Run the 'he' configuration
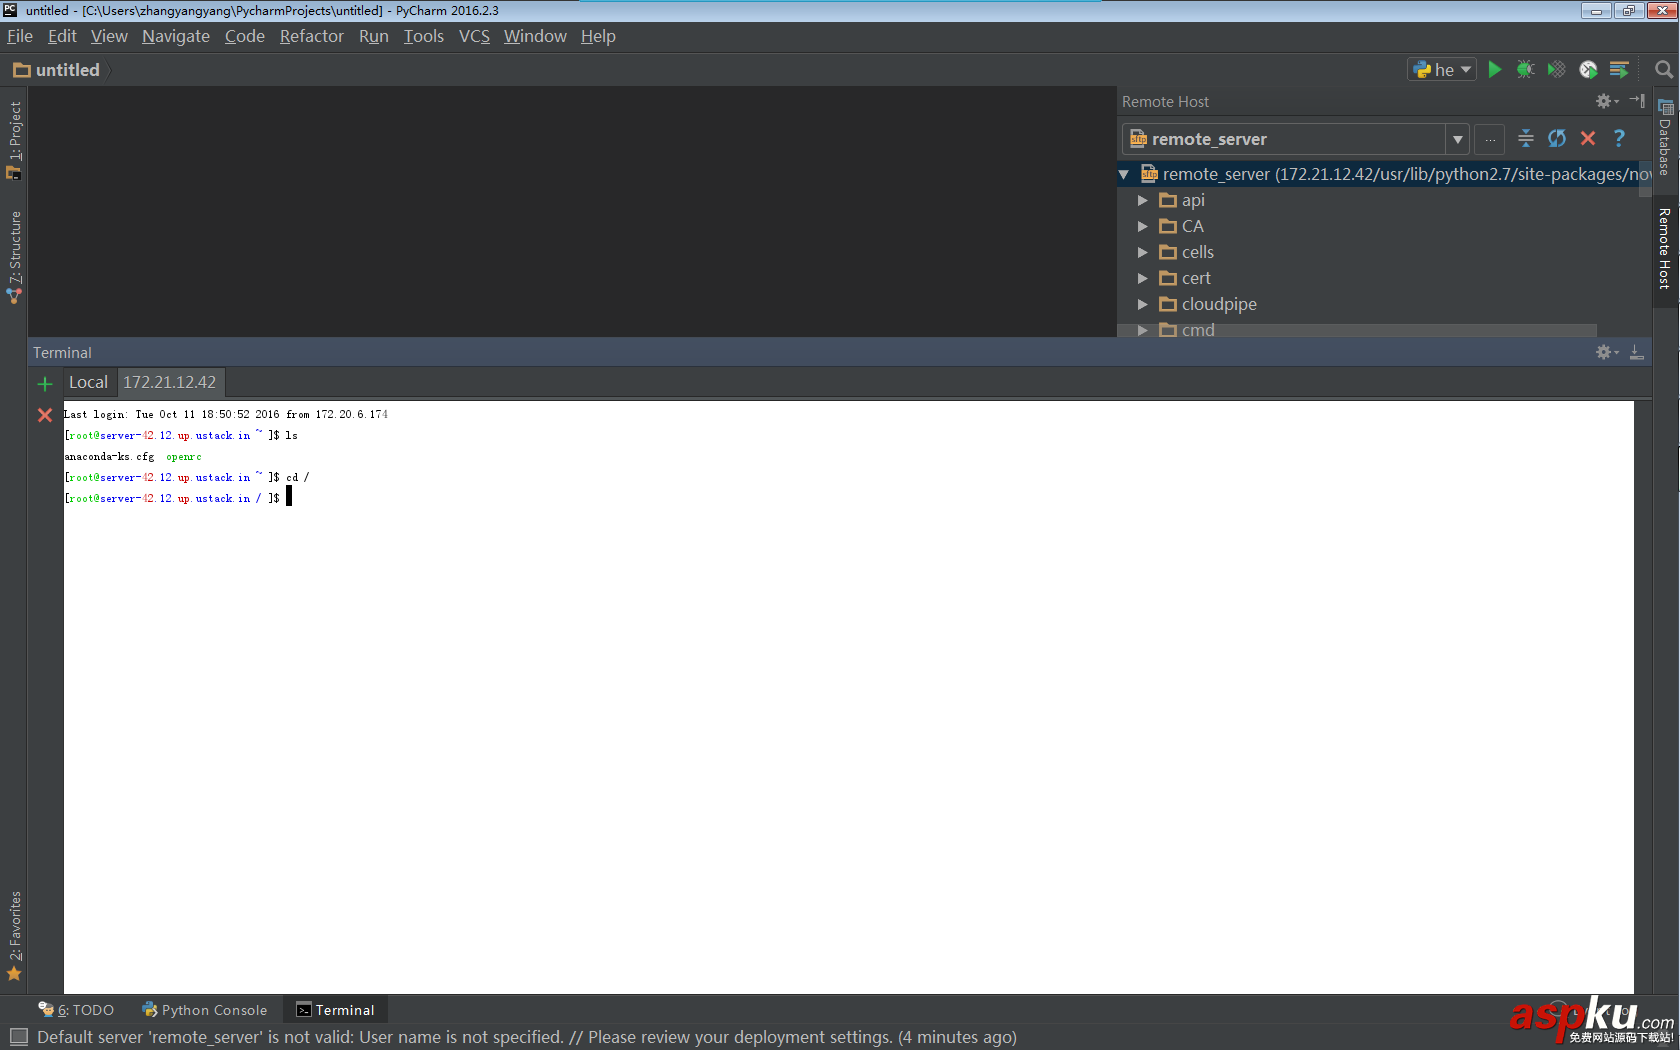 1494,69
